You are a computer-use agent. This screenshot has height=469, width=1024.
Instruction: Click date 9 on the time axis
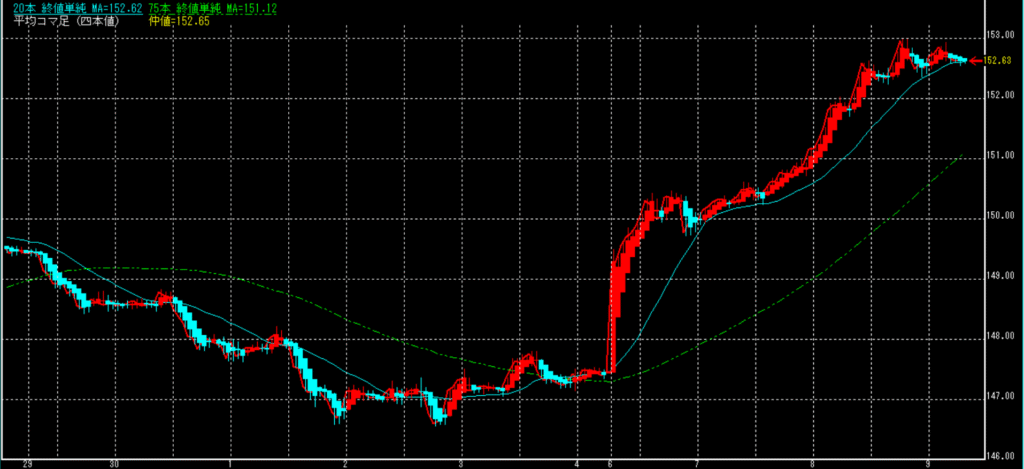tap(930, 464)
